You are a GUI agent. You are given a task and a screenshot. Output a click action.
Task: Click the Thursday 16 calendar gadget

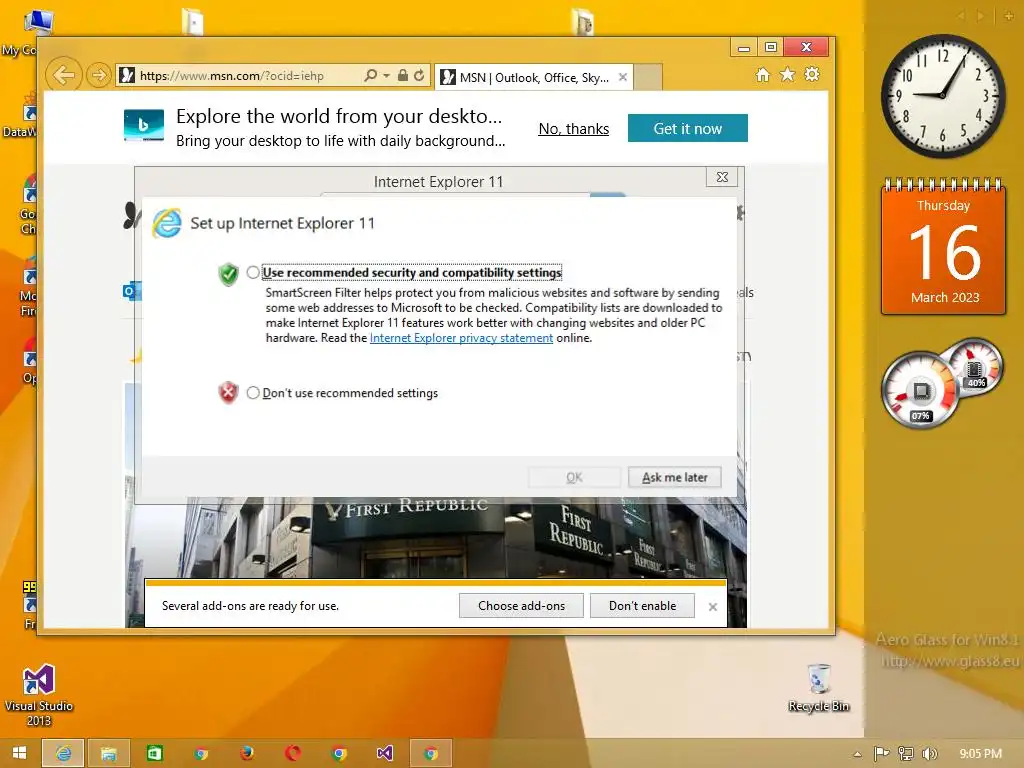coord(944,246)
